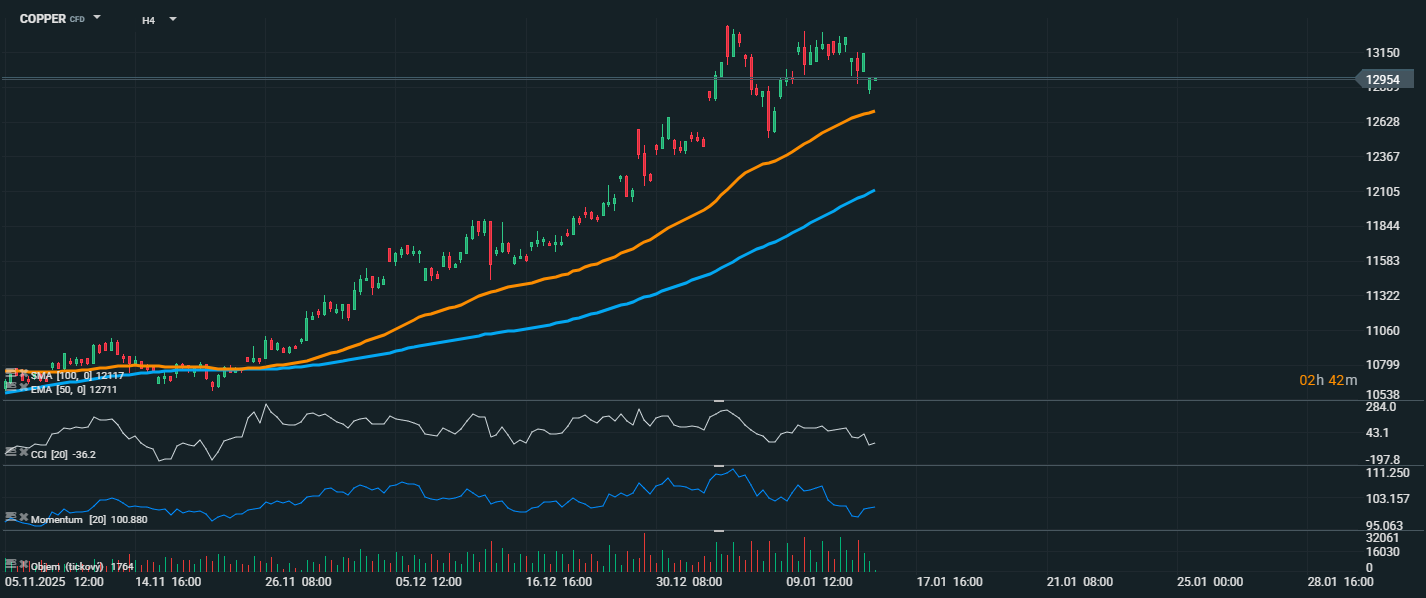Open settings icon for Objem (tickový) indicator
The height and width of the screenshot is (598, 1426).
point(11,562)
